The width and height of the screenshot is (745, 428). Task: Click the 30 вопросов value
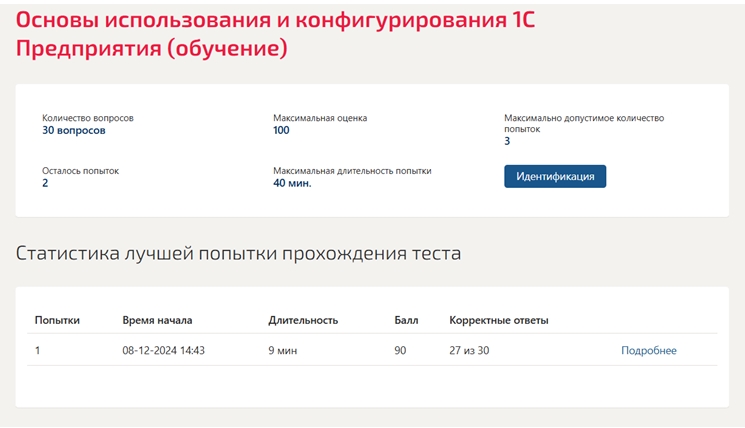tap(74, 130)
